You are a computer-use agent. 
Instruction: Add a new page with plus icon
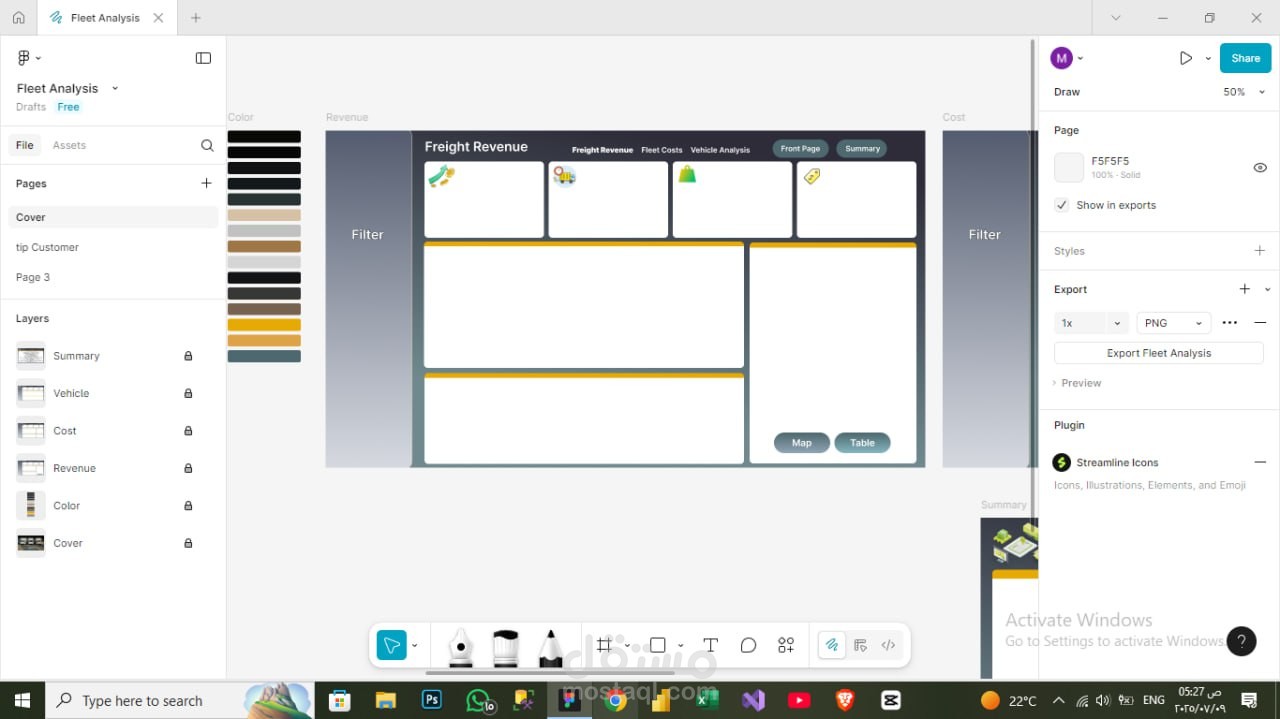pos(206,183)
